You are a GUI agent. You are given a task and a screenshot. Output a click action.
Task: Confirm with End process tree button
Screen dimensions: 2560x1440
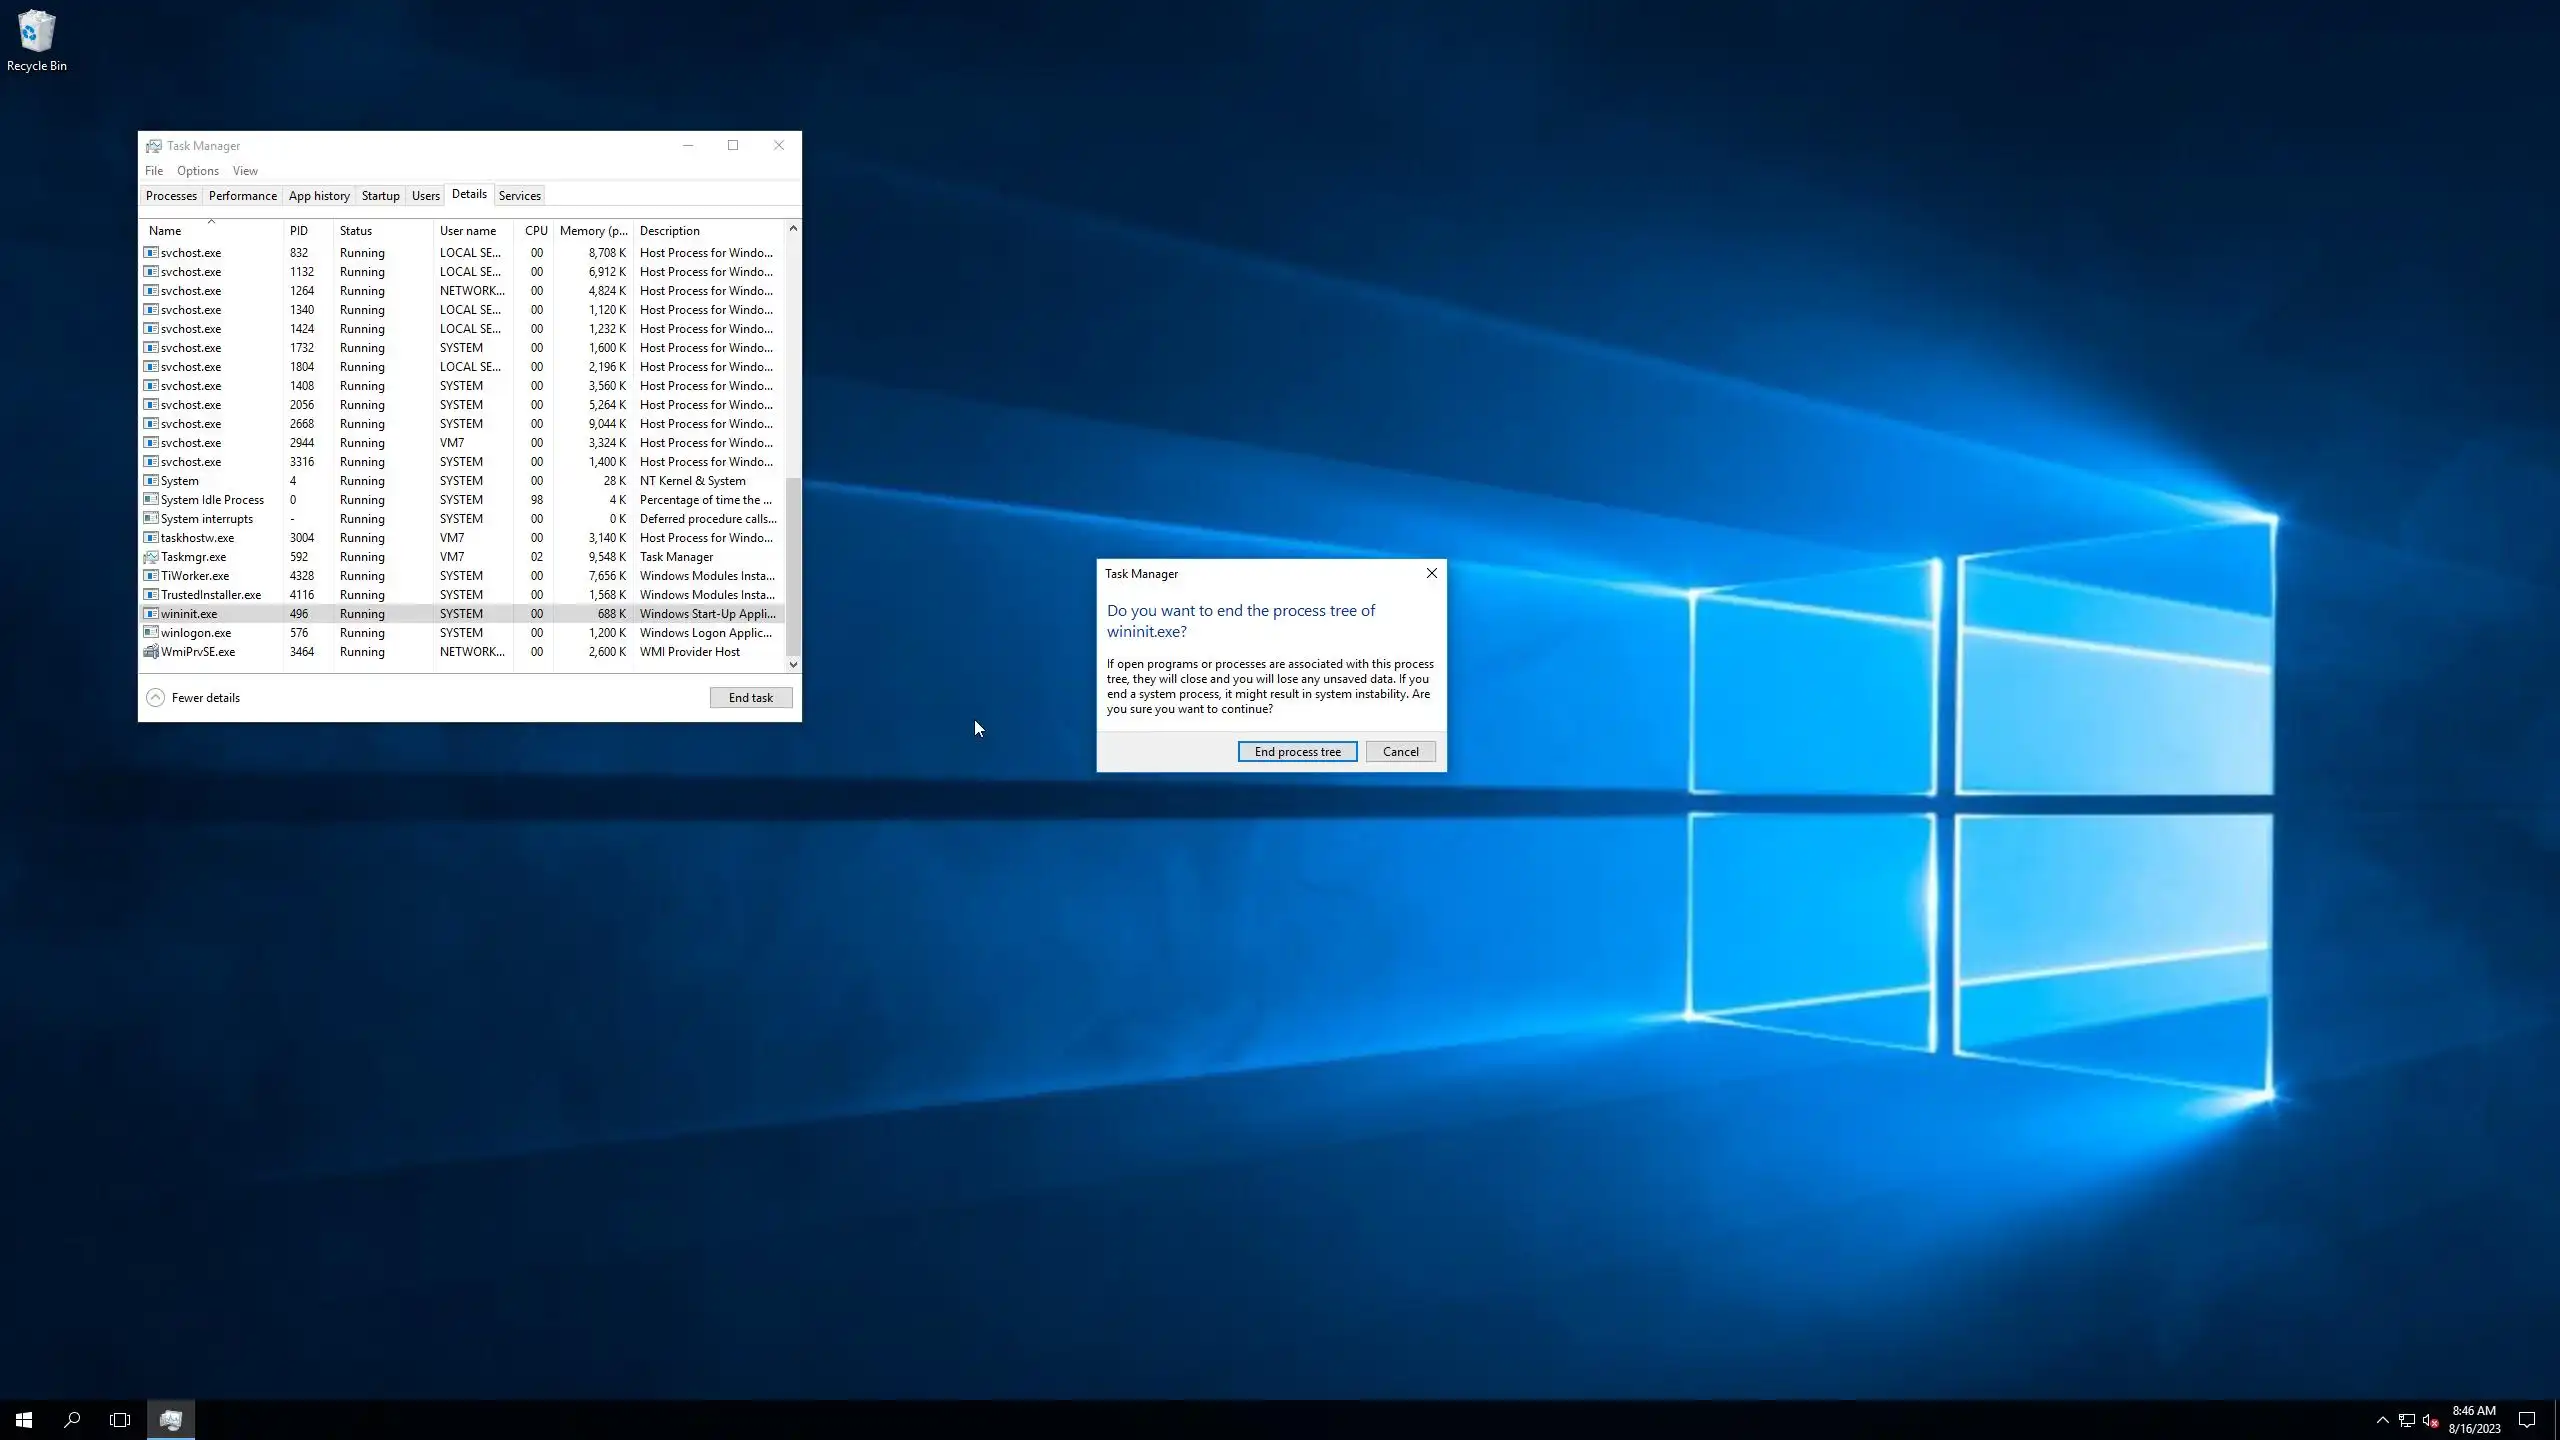pos(1297,752)
